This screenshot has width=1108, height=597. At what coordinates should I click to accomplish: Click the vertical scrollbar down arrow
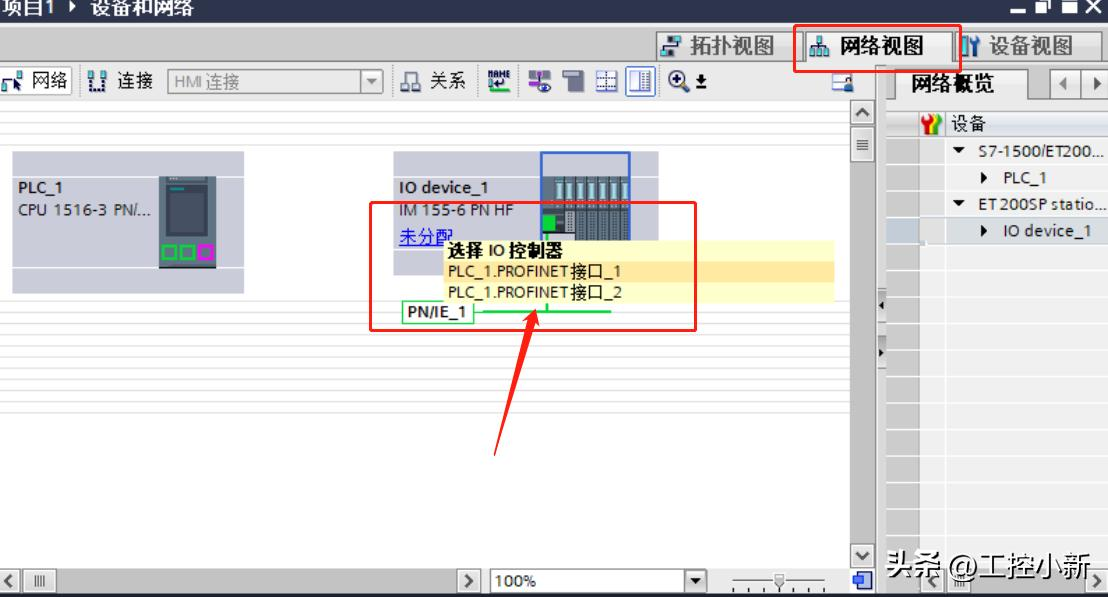tap(862, 555)
